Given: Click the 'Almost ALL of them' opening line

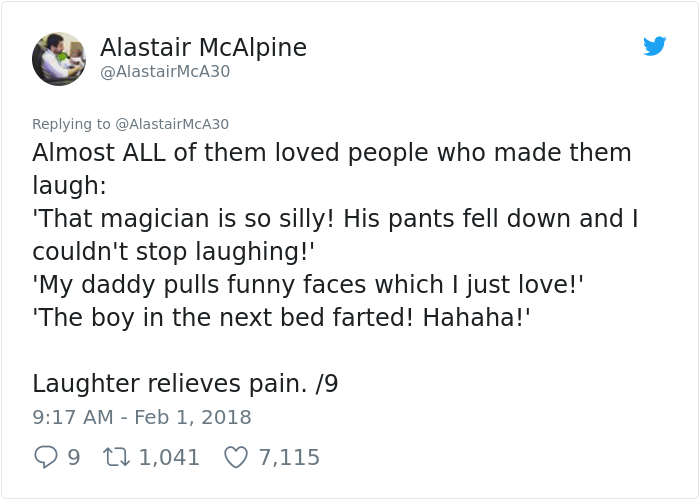Looking at the screenshot, I should 331,153.
